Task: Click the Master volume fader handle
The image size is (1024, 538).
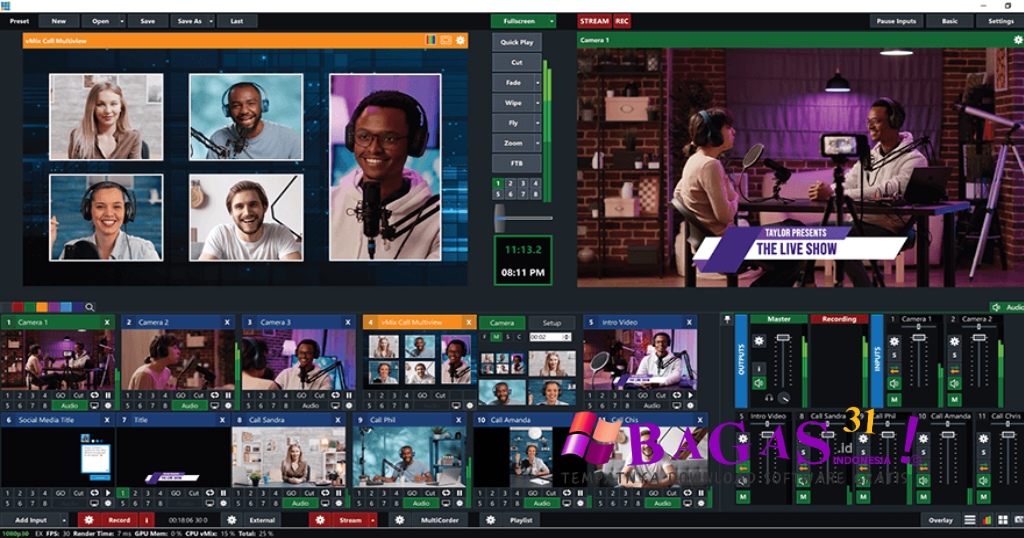Action: (782, 338)
